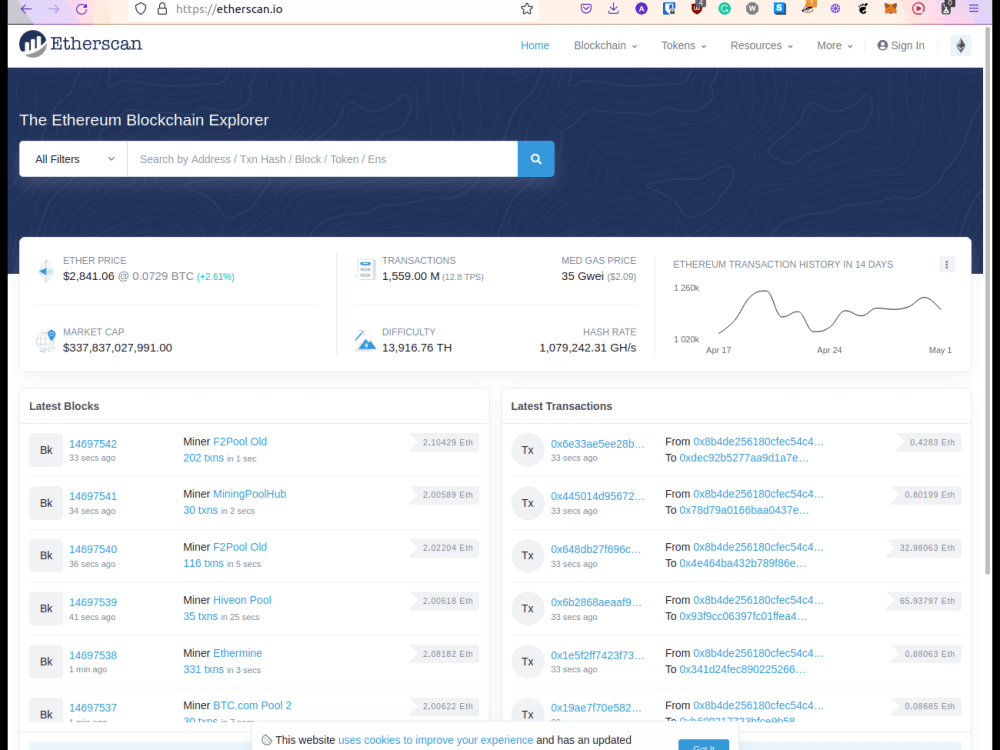
Task: Open the MetaMask fox extension icon
Action: [891, 9]
